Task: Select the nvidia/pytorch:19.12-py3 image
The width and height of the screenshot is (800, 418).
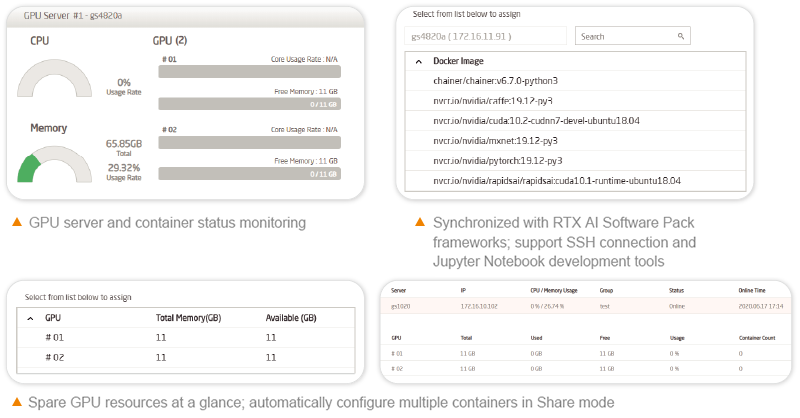Action: [x=497, y=160]
